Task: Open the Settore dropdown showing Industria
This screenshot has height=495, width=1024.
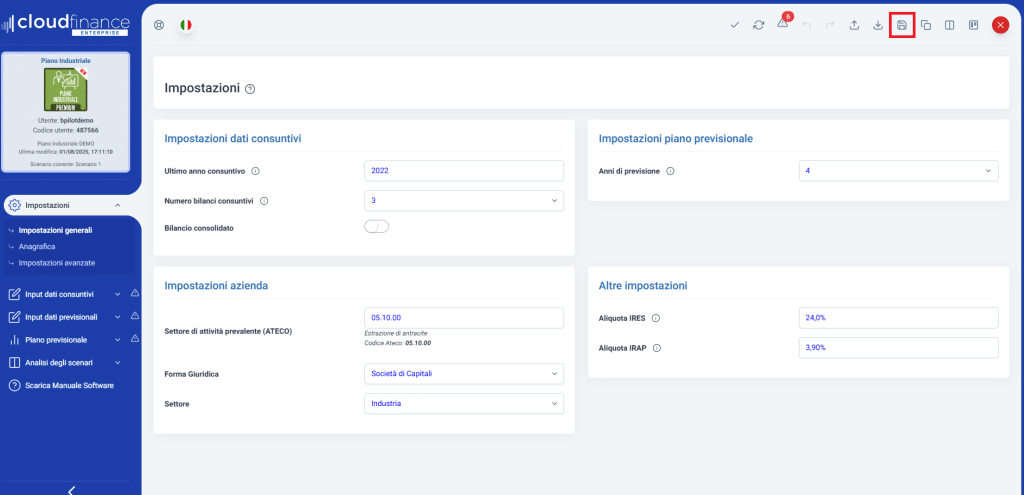Action: point(464,404)
